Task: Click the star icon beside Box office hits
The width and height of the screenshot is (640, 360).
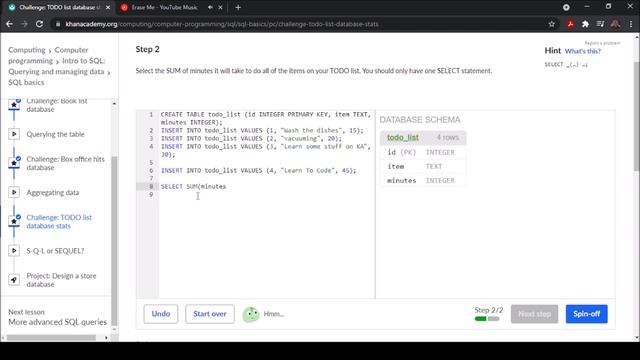Action: click(14, 163)
